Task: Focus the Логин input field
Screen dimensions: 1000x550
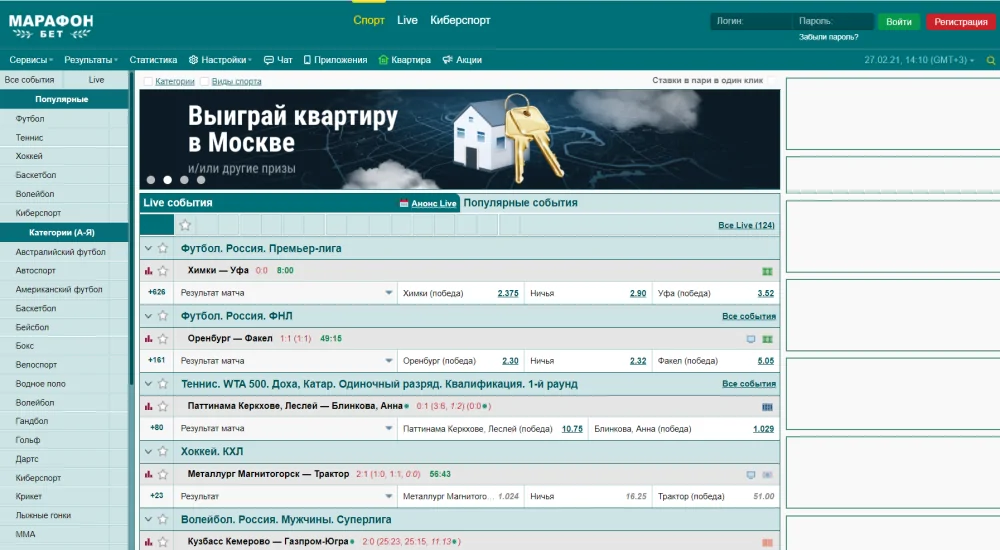Action: point(751,21)
